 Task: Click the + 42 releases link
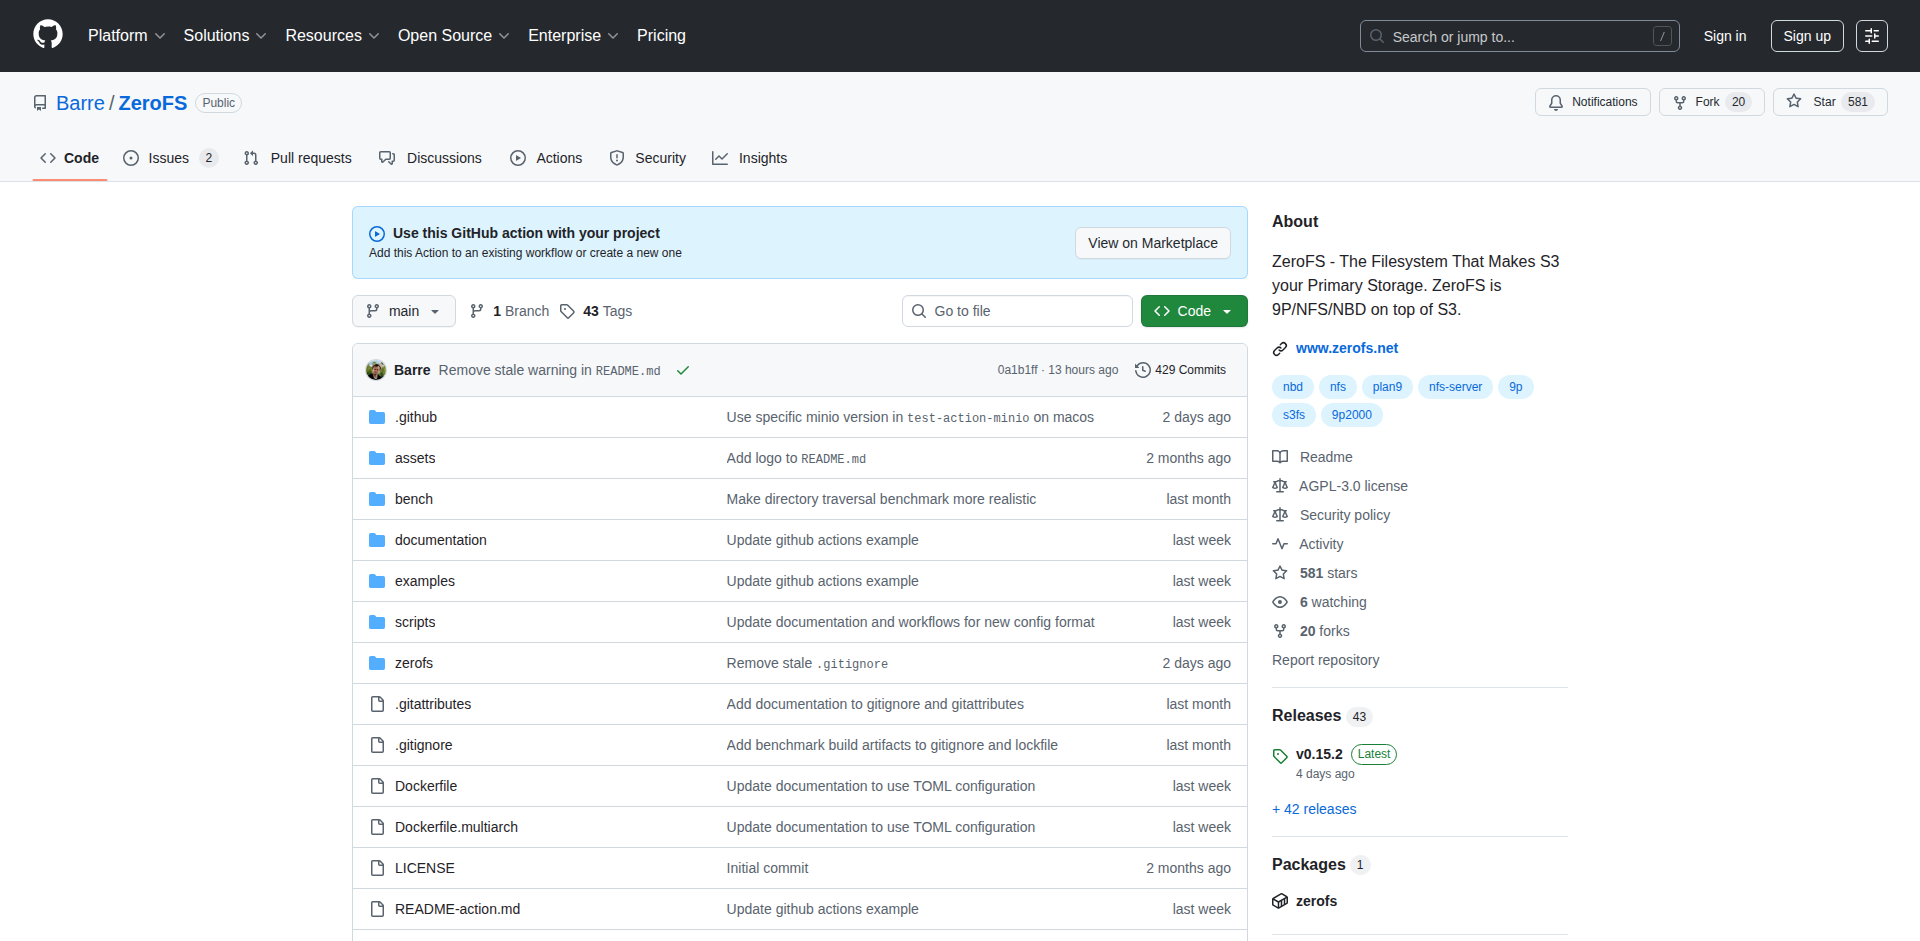pyautogui.click(x=1314, y=809)
